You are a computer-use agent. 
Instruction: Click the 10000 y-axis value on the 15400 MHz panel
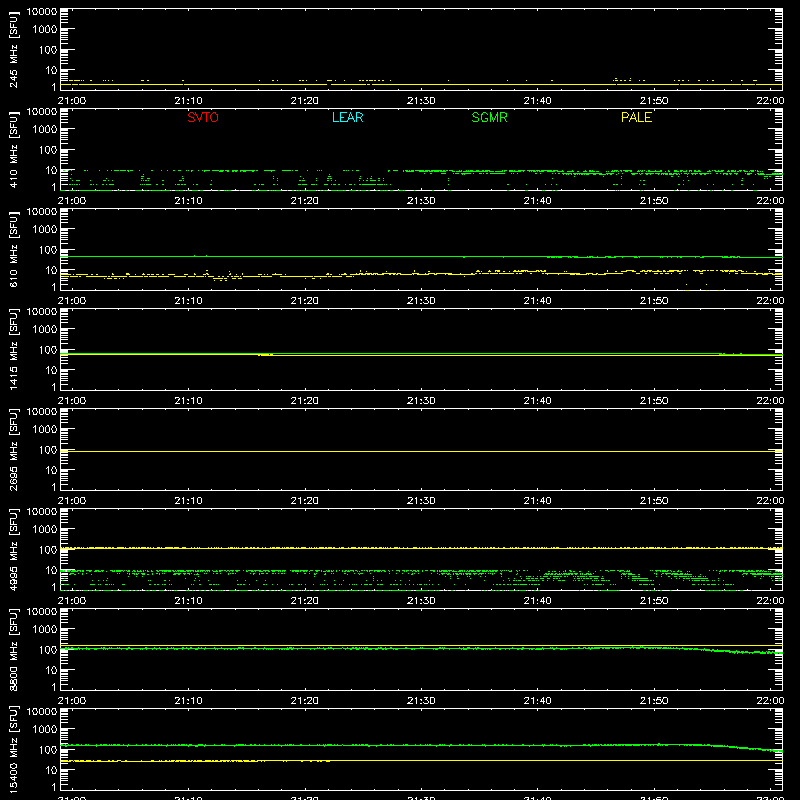click(x=42, y=712)
